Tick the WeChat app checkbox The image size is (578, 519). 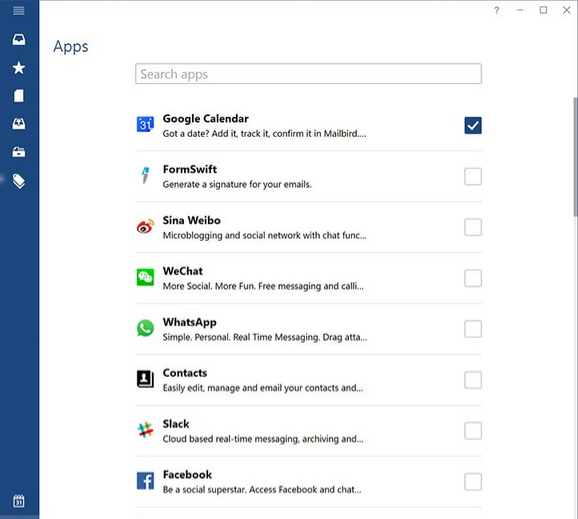click(473, 278)
